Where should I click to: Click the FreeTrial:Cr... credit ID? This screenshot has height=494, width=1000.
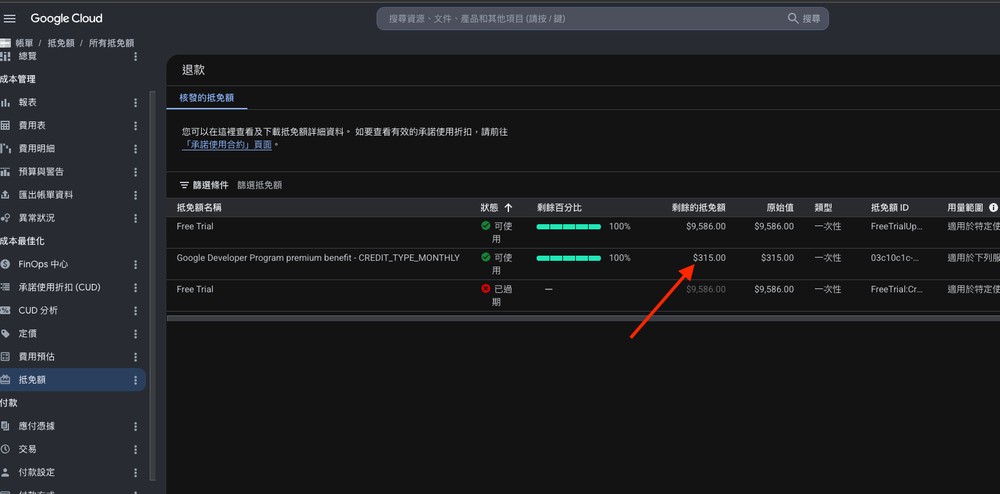[897, 289]
